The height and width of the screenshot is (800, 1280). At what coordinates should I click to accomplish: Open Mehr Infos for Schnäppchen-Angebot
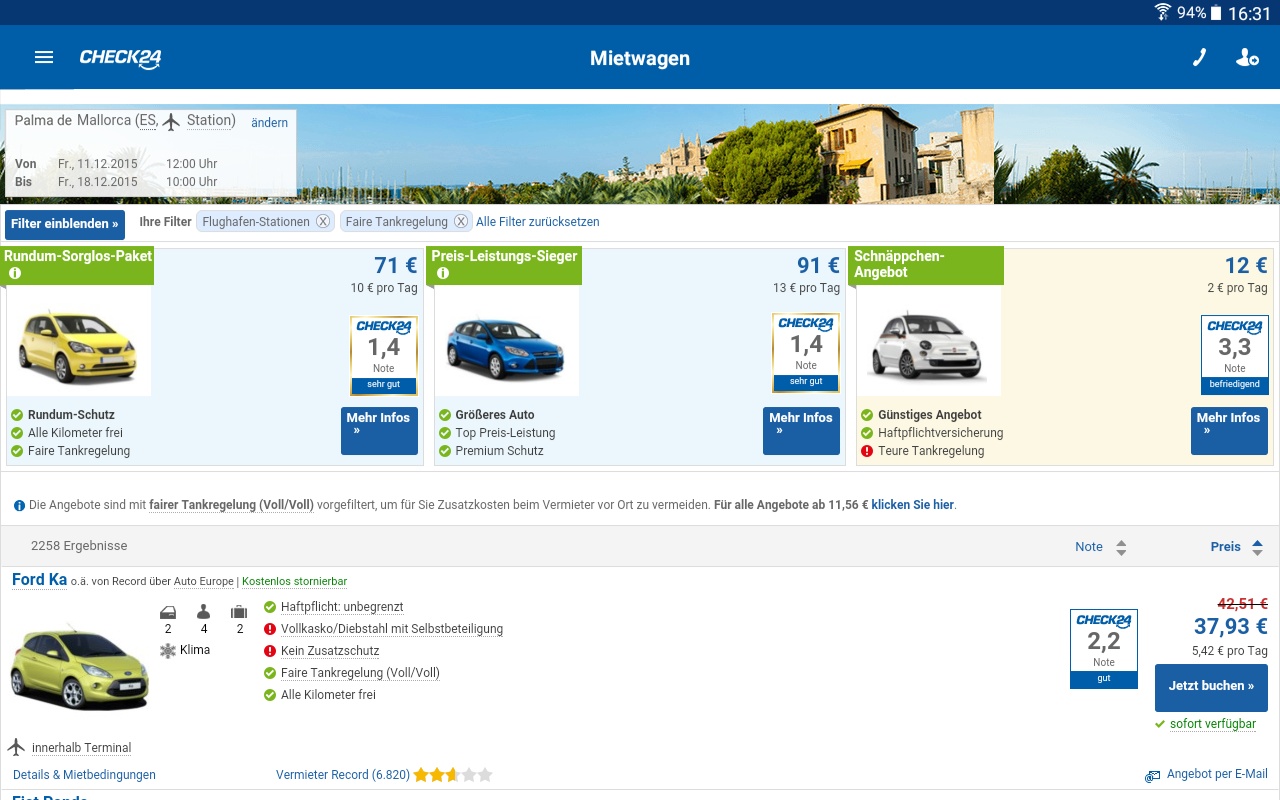tap(1229, 431)
